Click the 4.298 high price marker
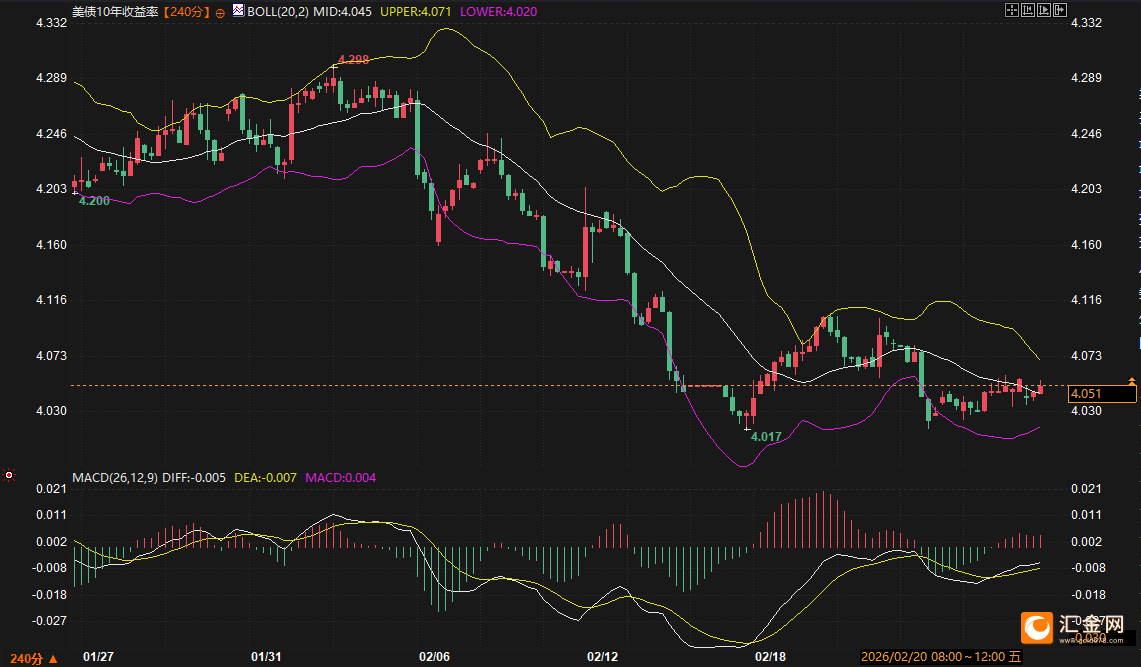Viewport: 1141px width, 667px height. click(353, 59)
